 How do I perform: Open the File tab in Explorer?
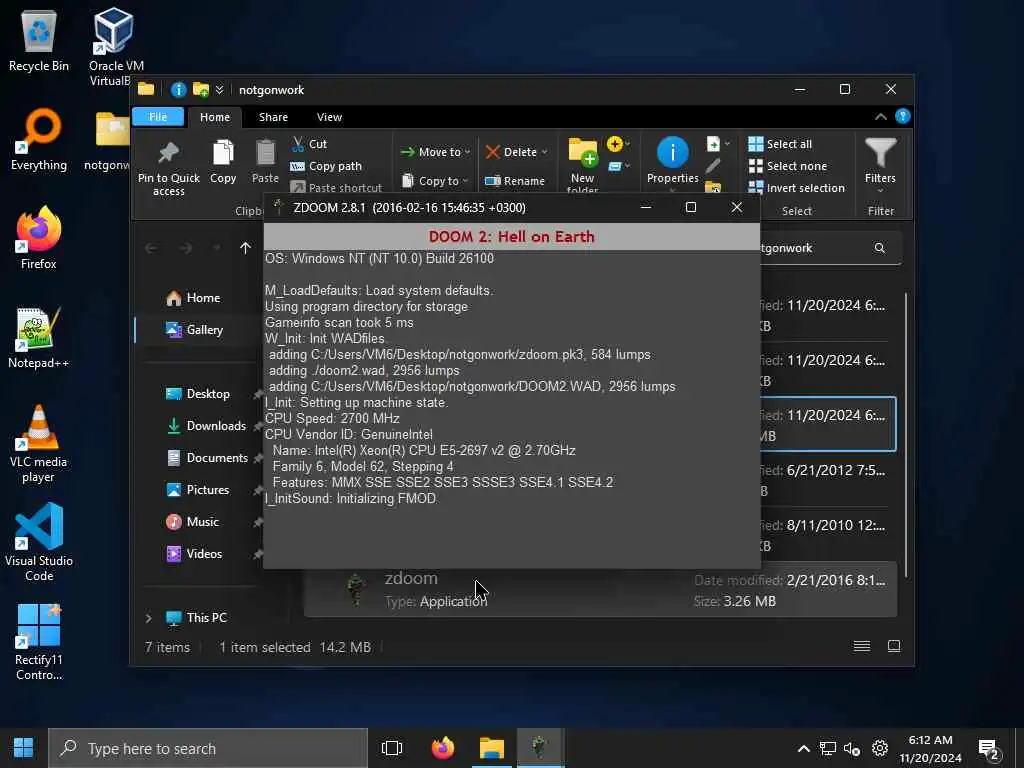point(158,117)
